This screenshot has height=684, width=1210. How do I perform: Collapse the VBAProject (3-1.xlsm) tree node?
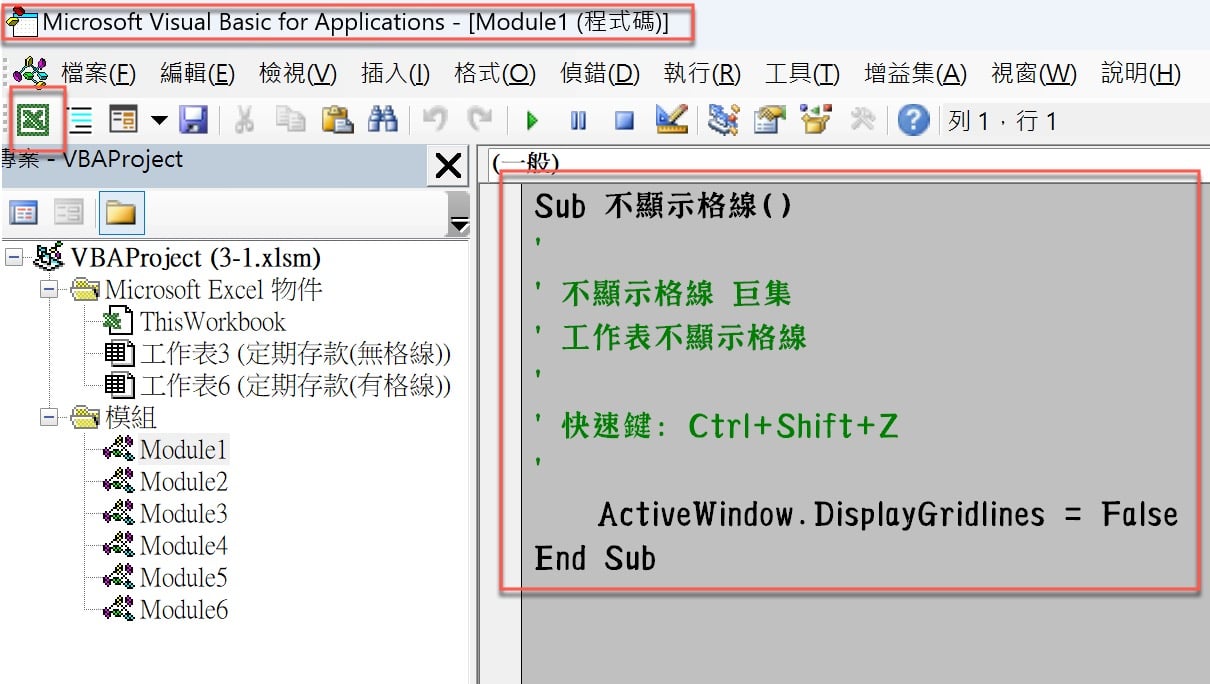(13, 258)
